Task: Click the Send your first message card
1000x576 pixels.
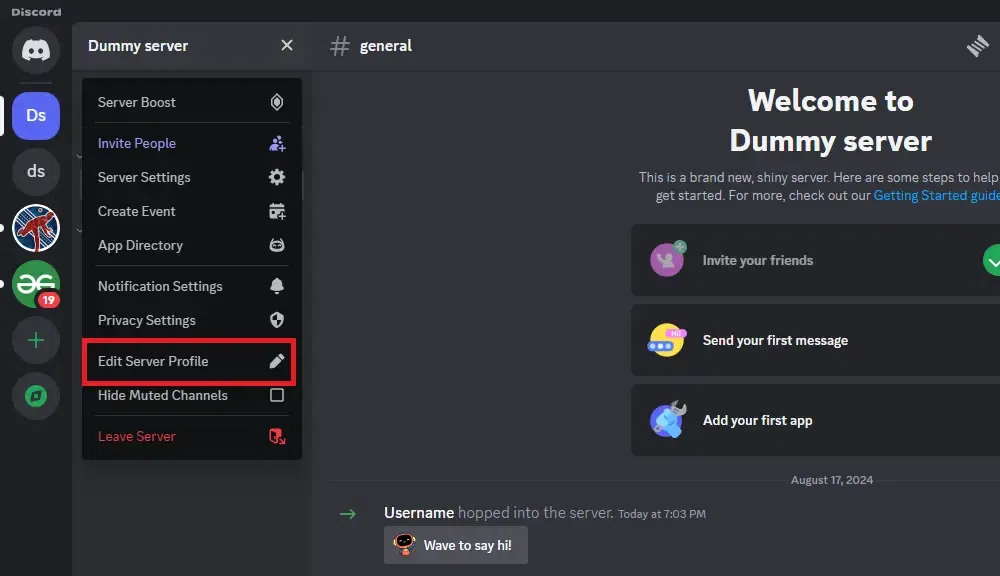Action: 816,340
